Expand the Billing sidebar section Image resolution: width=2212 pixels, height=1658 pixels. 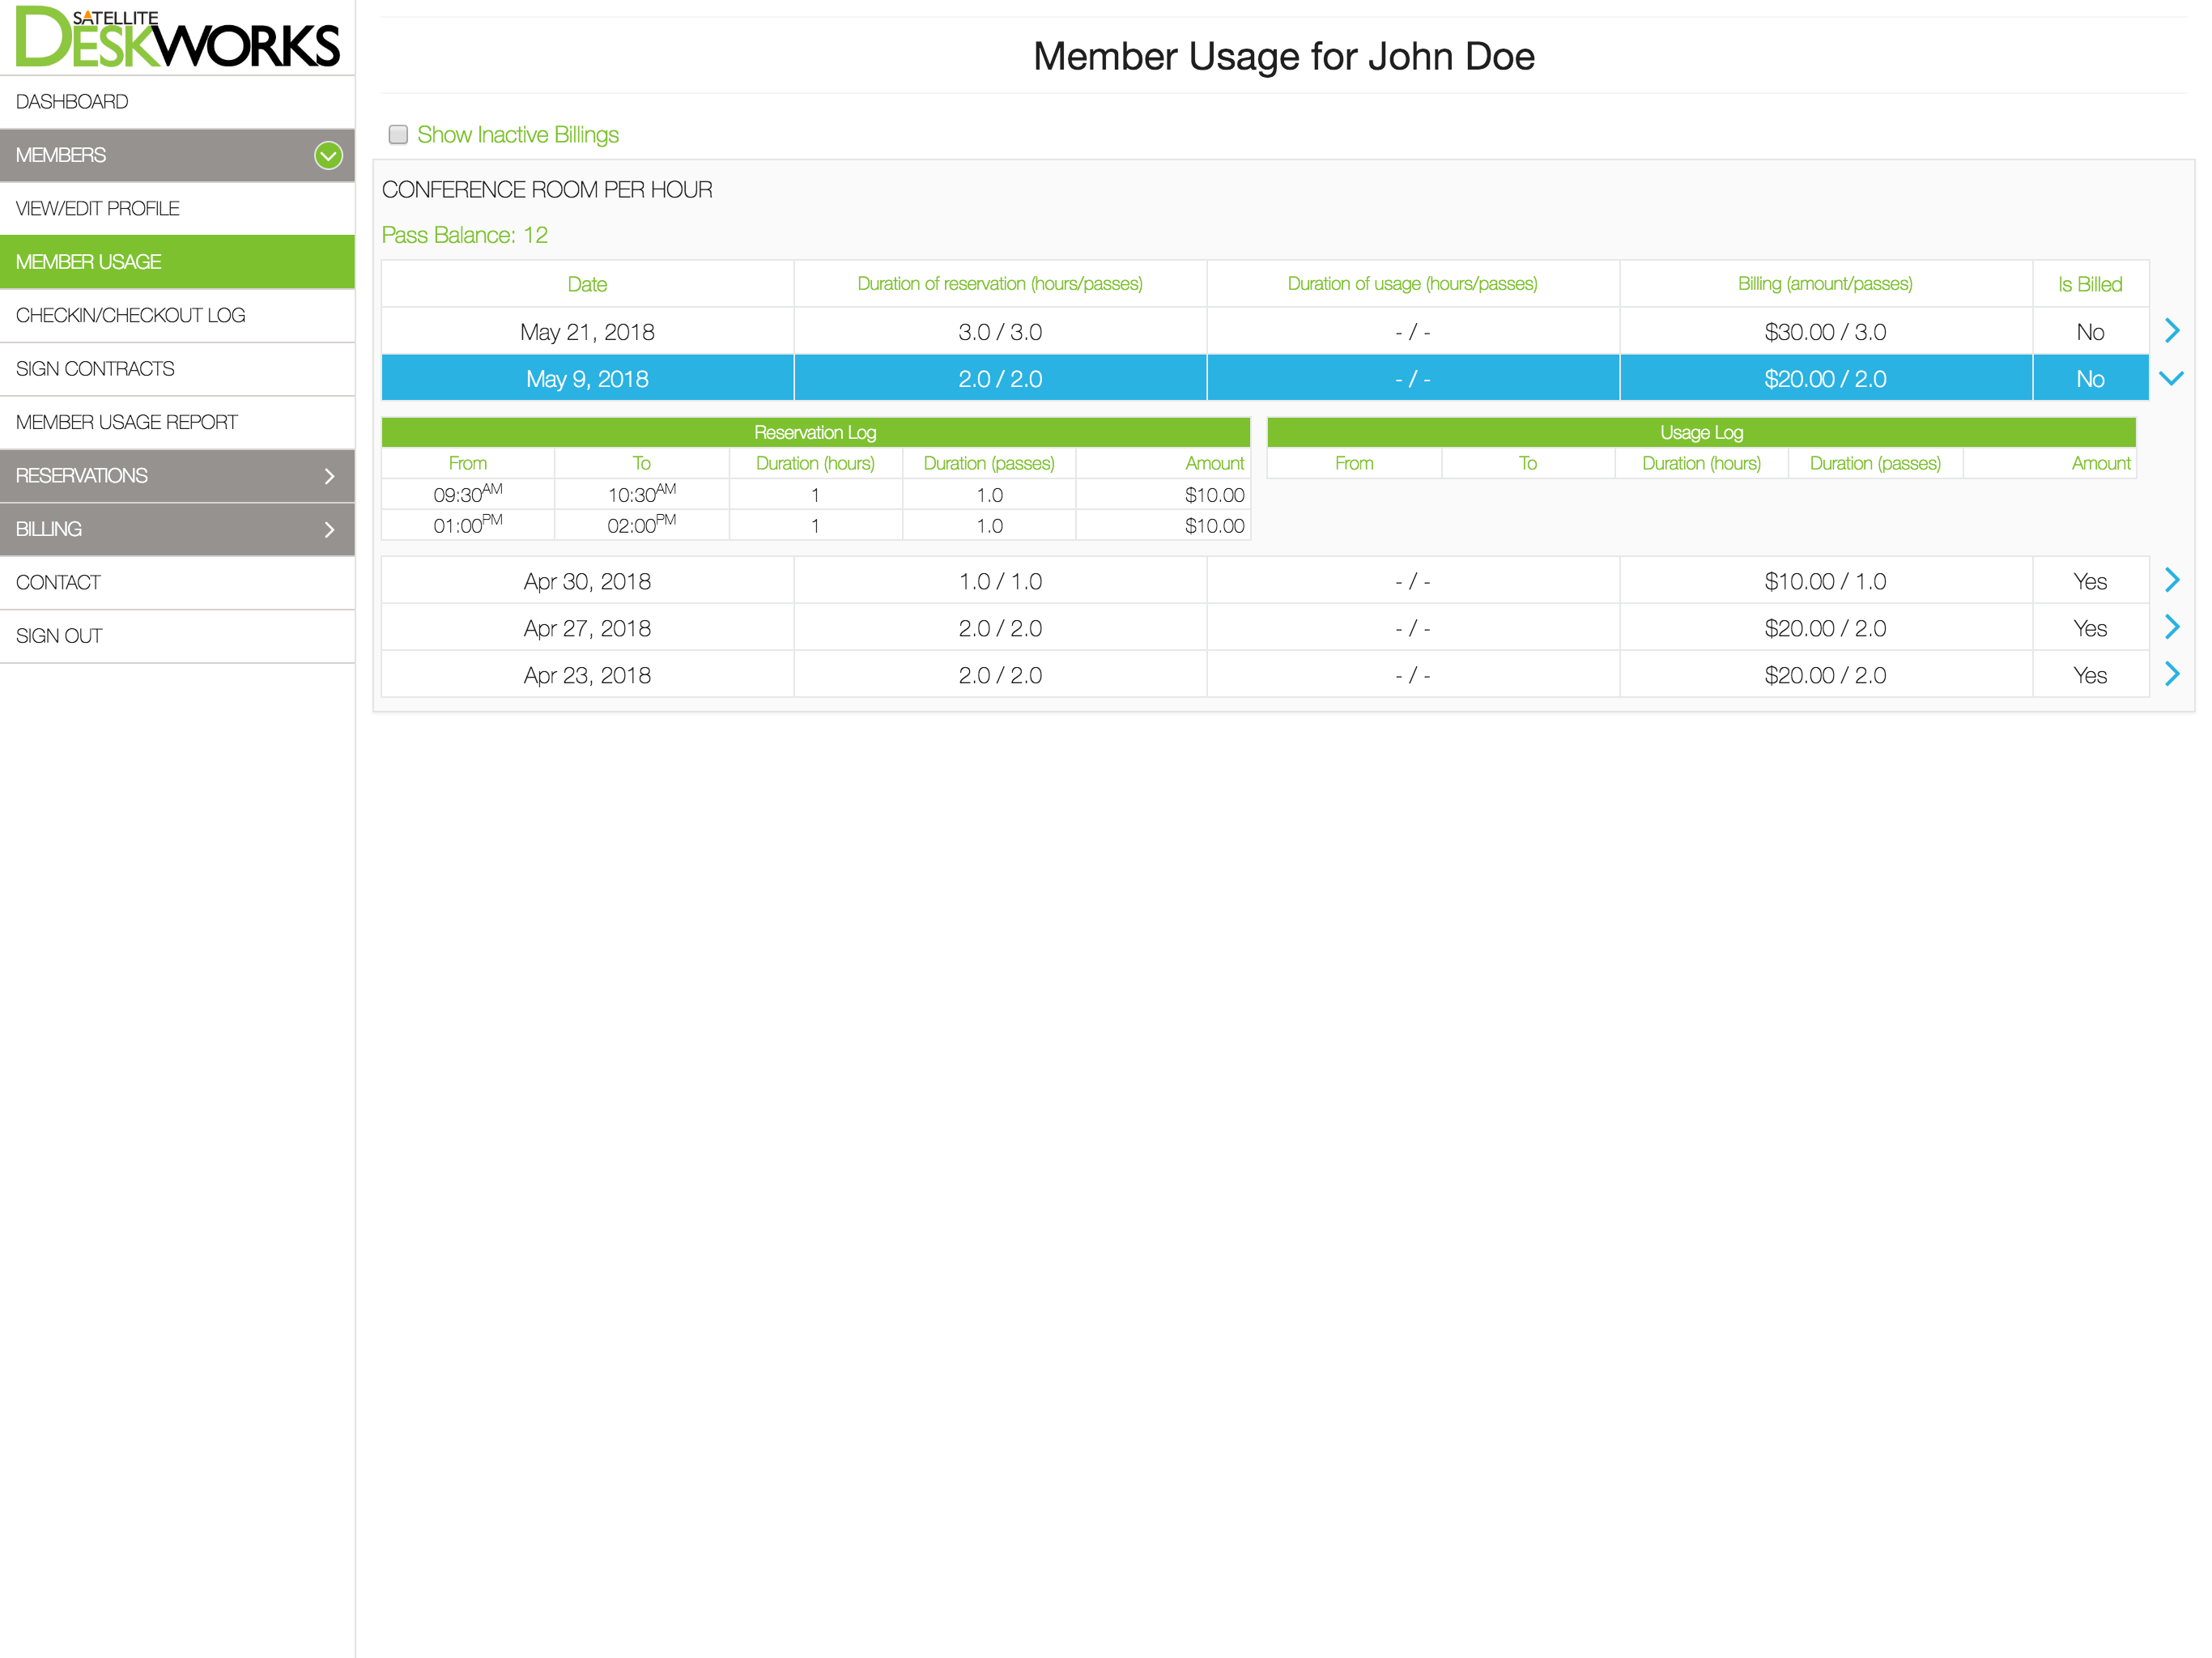click(x=177, y=529)
